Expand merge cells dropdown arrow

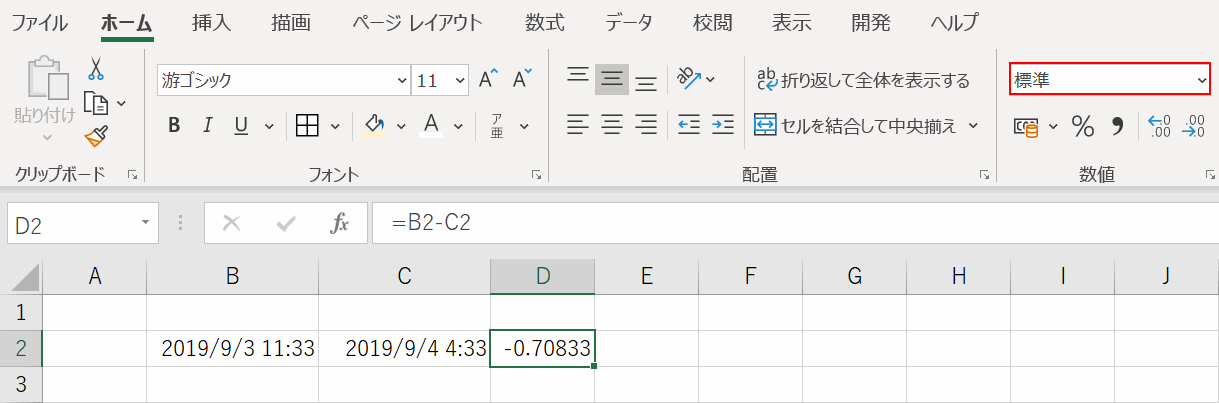coord(973,126)
